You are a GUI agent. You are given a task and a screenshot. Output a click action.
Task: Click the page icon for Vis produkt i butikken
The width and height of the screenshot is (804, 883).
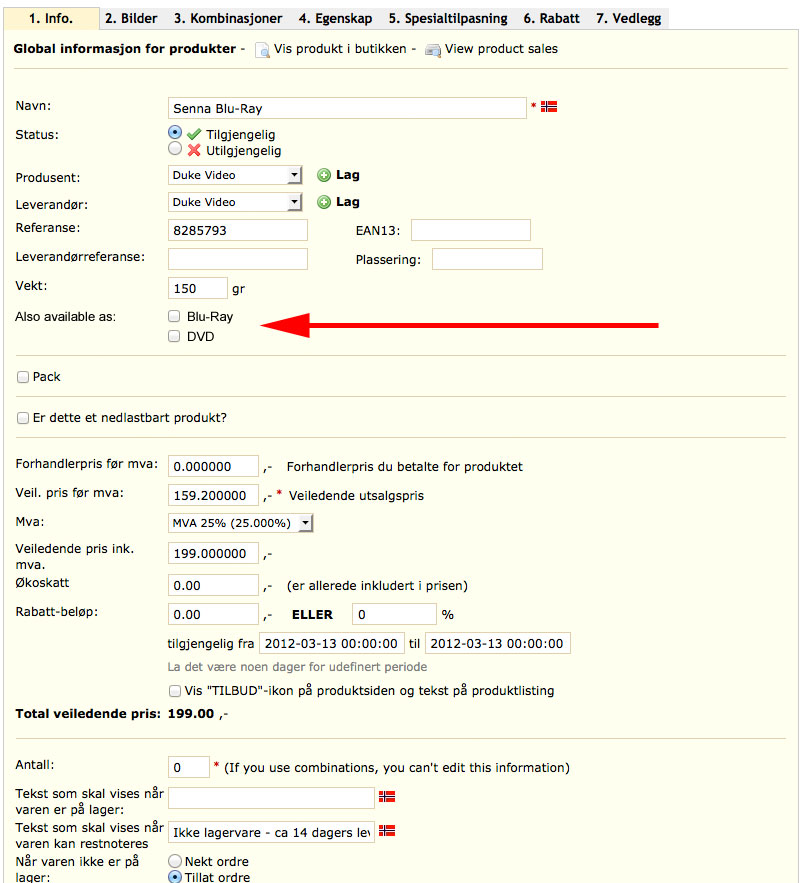(x=262, y=50)
